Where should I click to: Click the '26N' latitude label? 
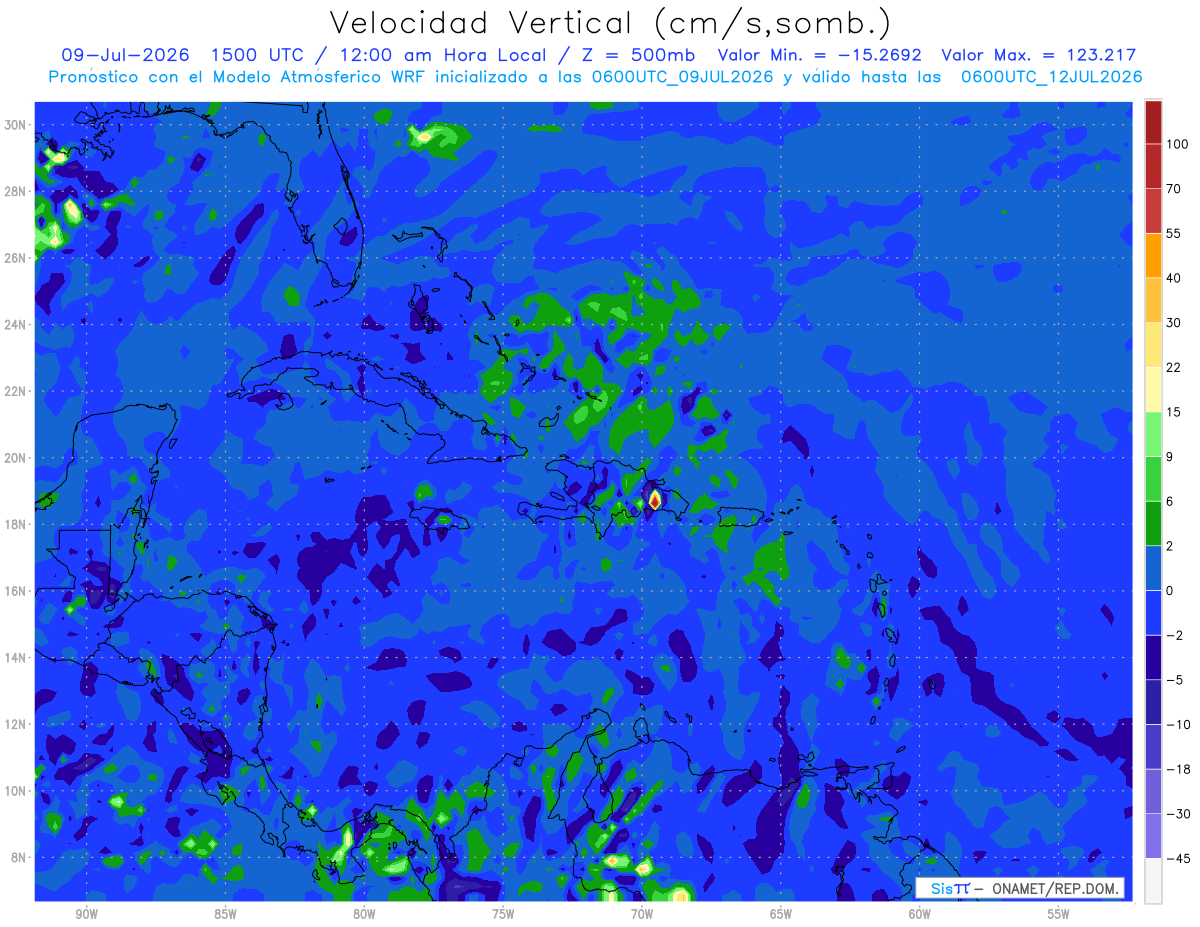[17, 258]
